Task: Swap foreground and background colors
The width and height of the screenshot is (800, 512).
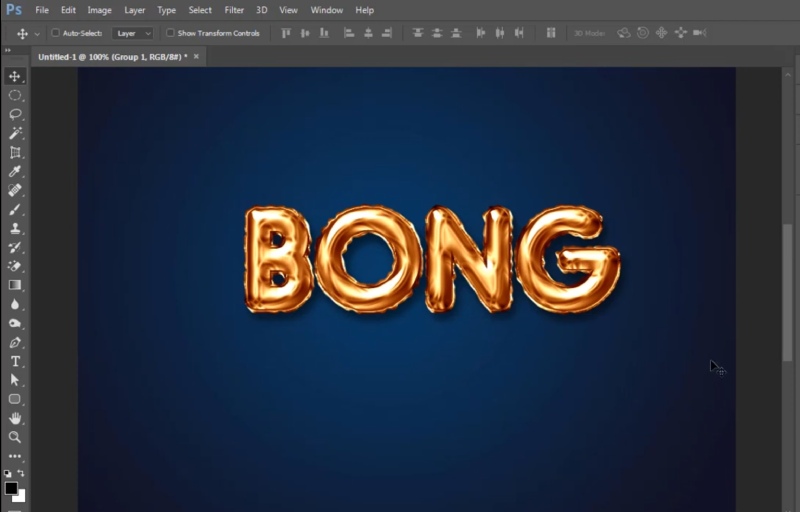Action: [22, 473]
